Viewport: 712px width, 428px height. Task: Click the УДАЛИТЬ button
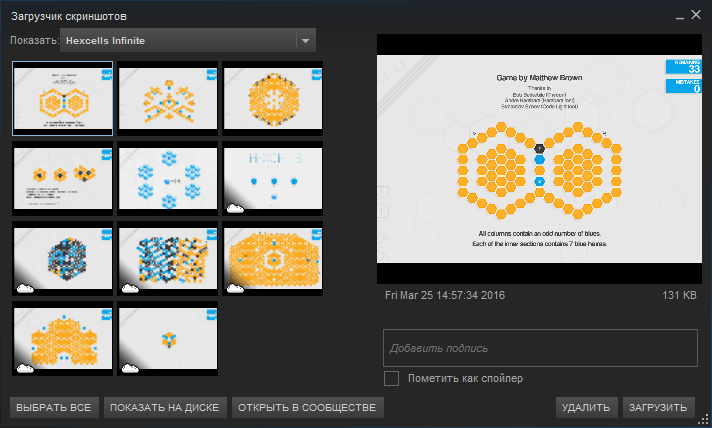point(586,408)
